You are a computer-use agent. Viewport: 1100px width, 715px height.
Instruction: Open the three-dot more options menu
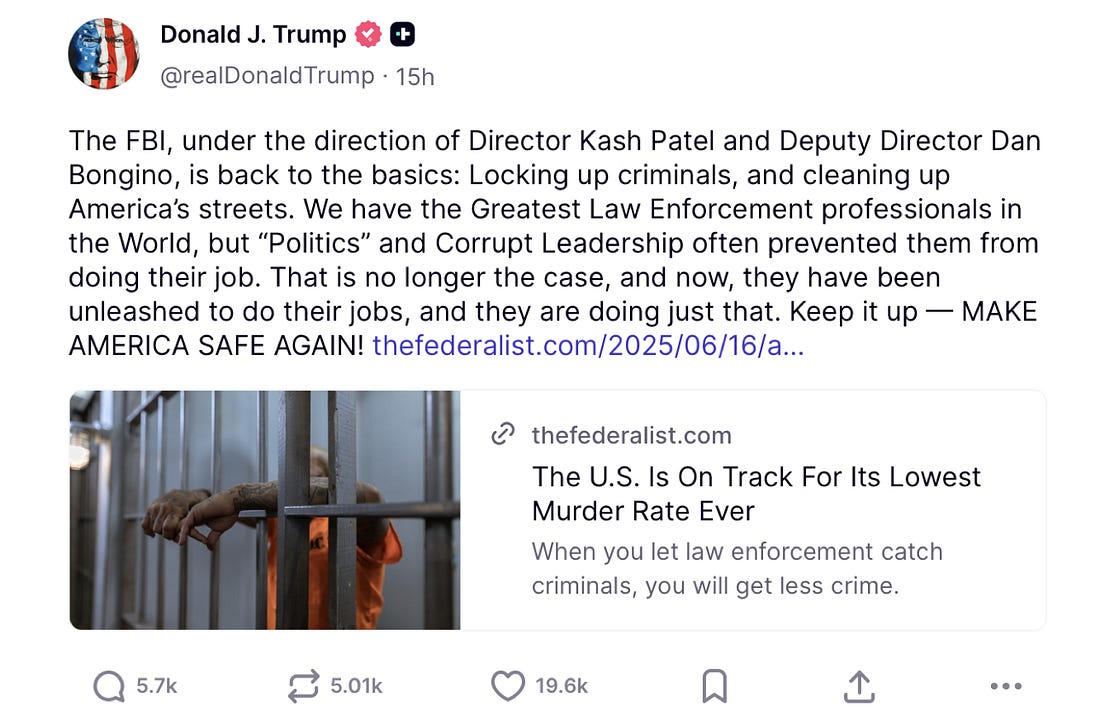(x=1005, y=686)
